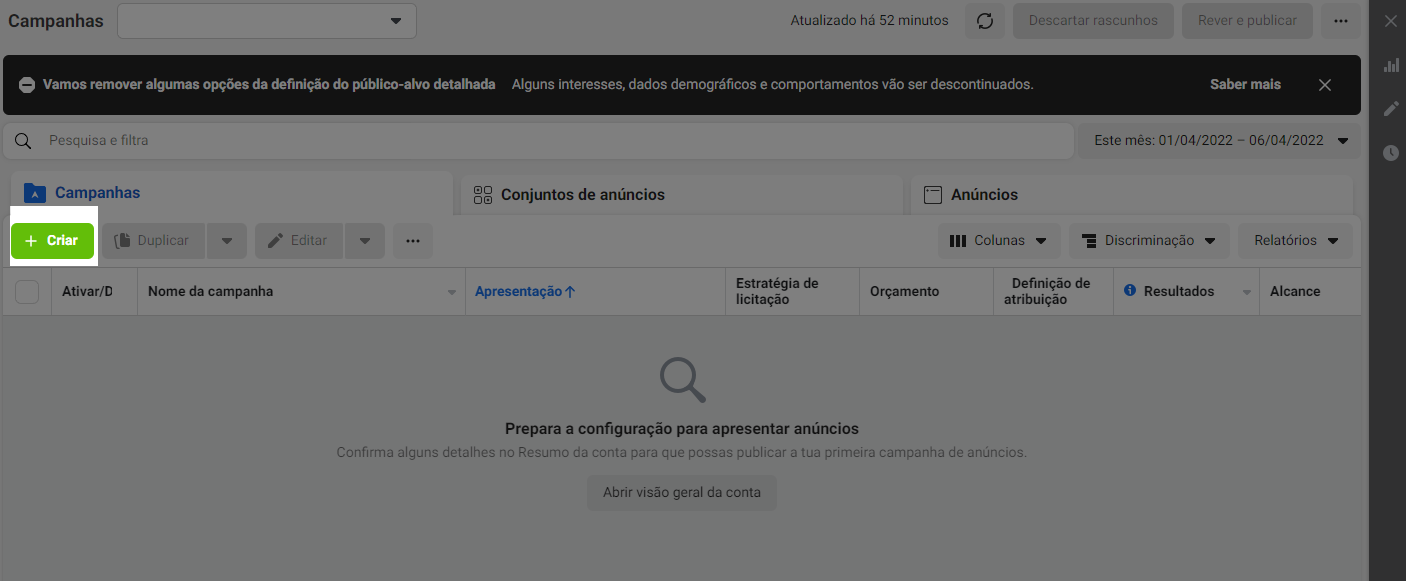
Task: Click the Rever e publicar button
Action: [1247, 21]
